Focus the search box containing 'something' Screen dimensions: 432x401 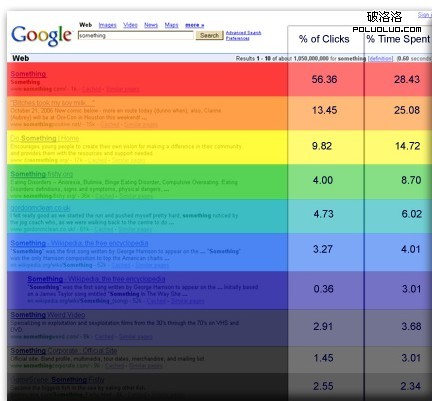tap(135, 35)
